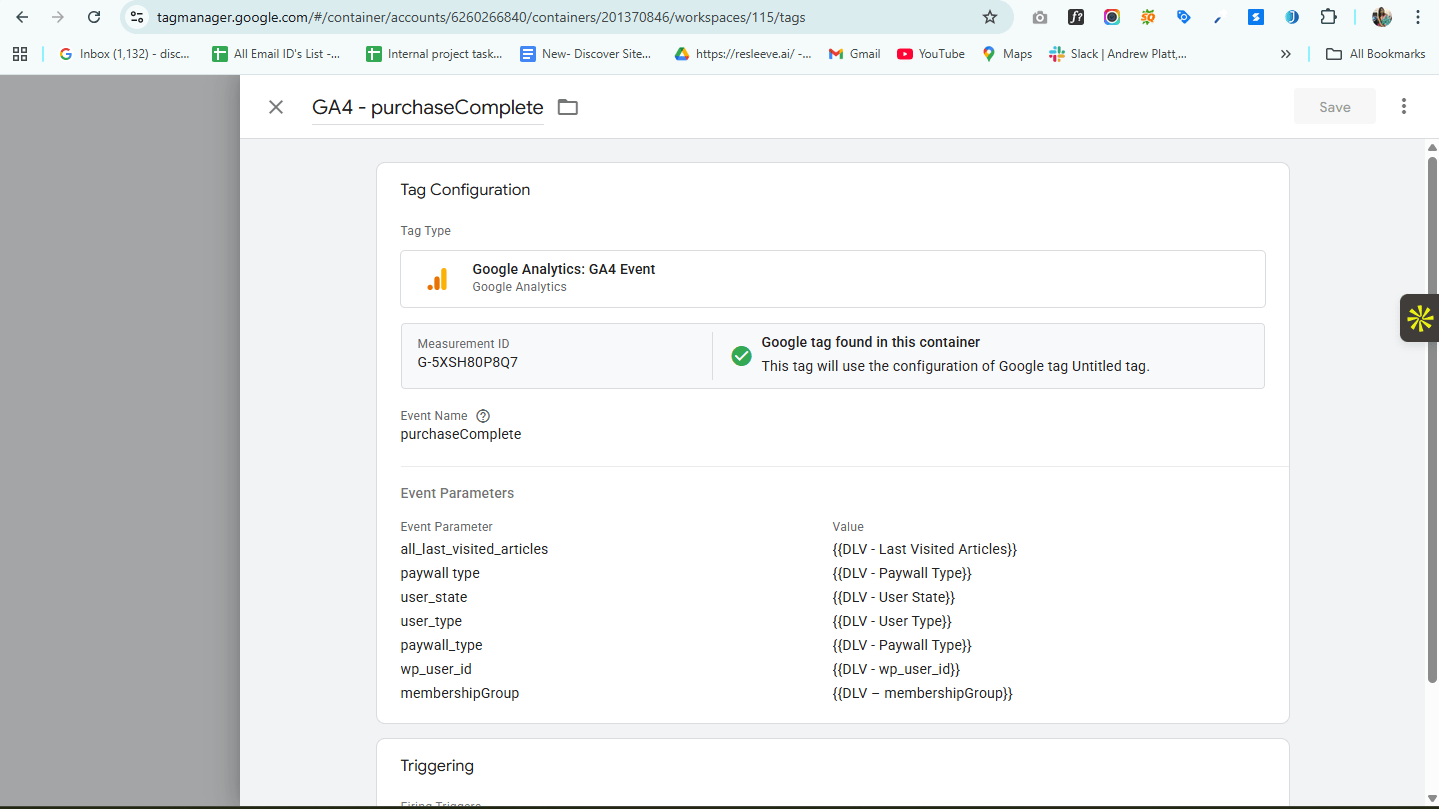Click the green checkmark Google tag found icon
The height and width of the screenshot is (809, 1439).
pos(741,356)
